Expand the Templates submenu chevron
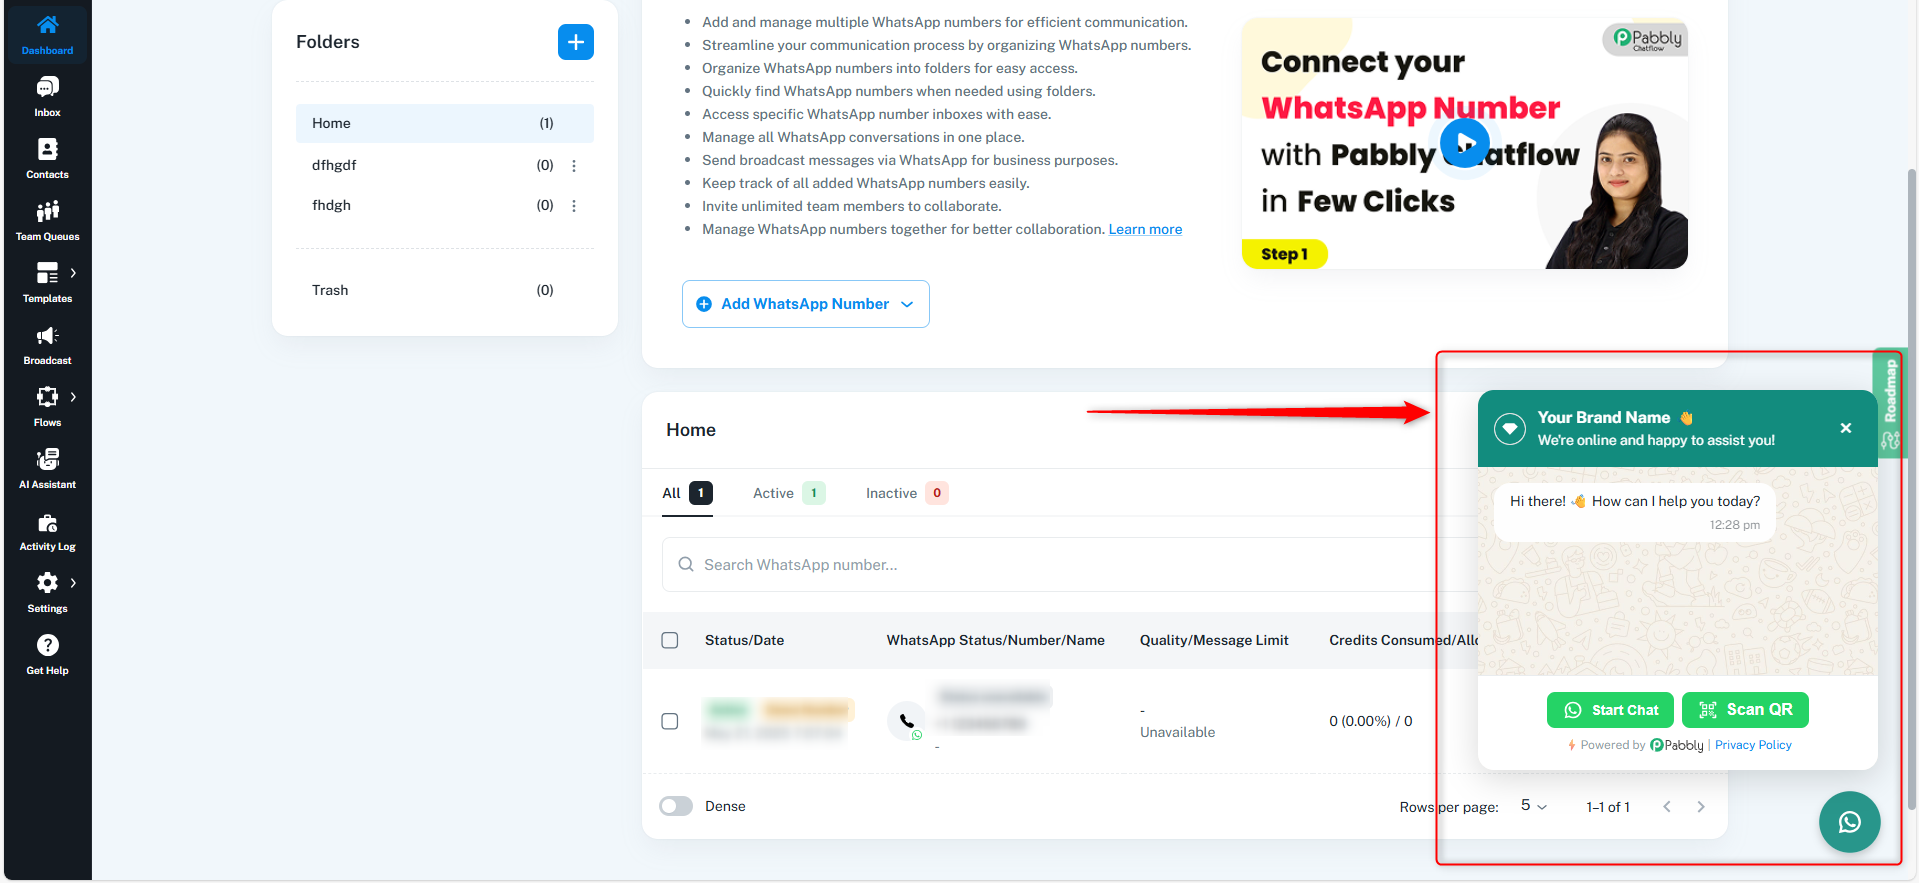This screenshot has width=1919, height=883. point(73,273)
